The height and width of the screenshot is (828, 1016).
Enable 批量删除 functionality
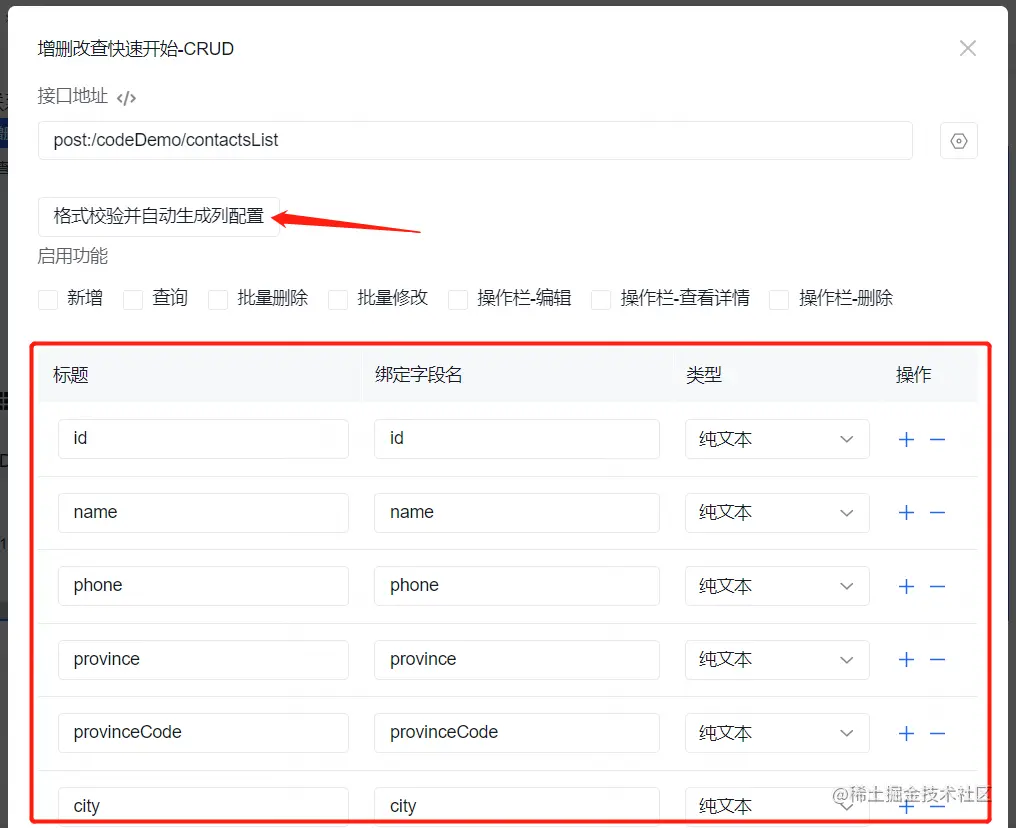218,298
